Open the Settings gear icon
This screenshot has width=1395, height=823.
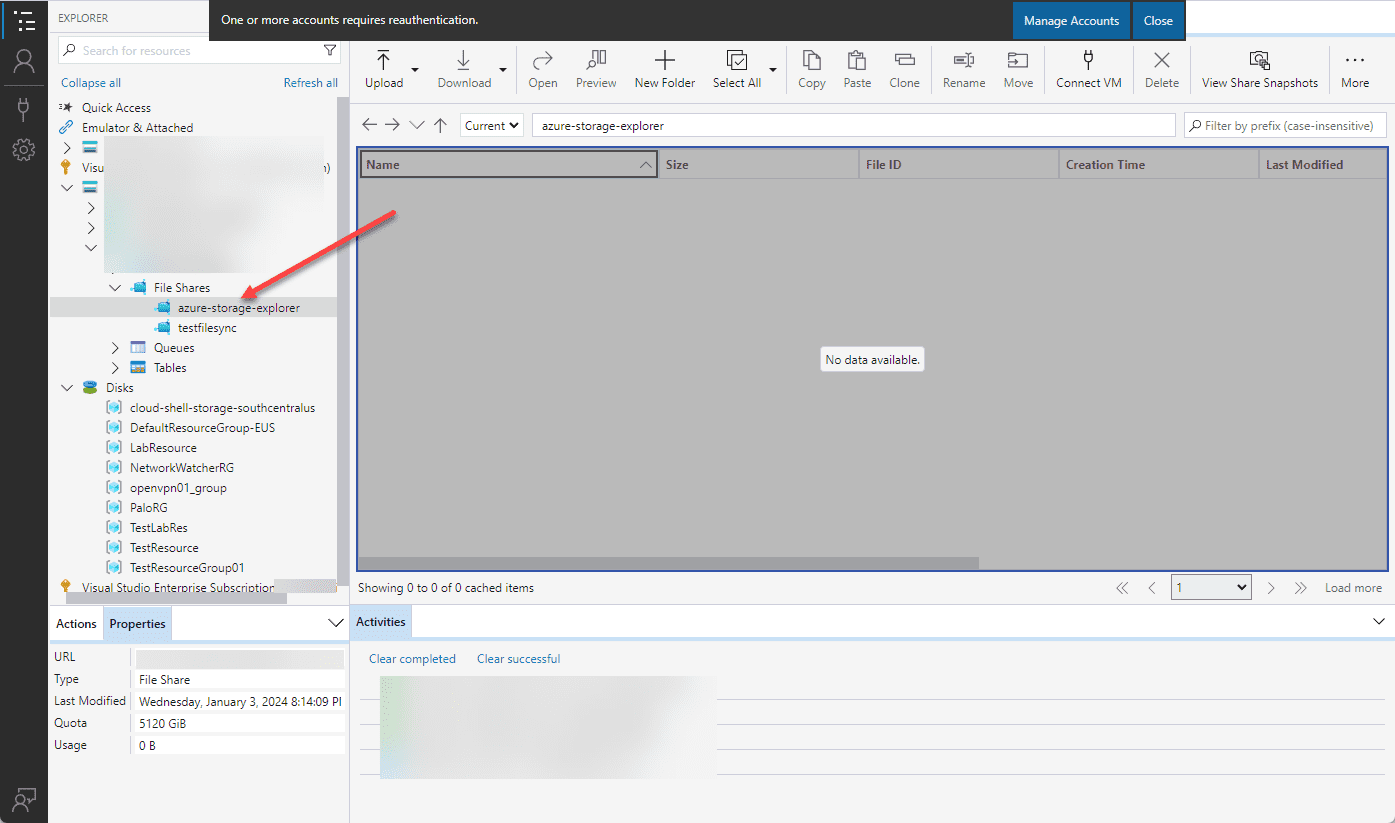click(24, 150)
